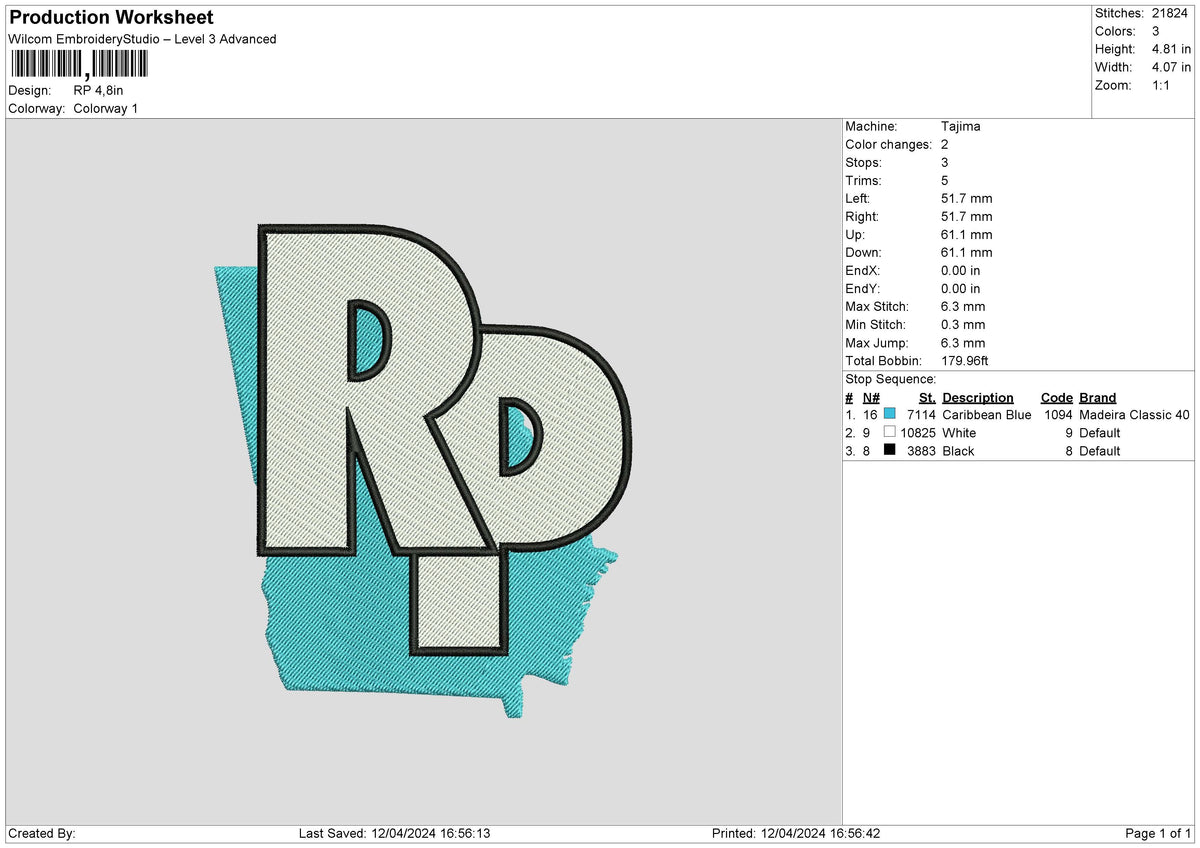Click the 'Left:' label
Image resolution: width=1200 pixels, height=848 pixels.
pyautogui.click(x=858, y=199)
